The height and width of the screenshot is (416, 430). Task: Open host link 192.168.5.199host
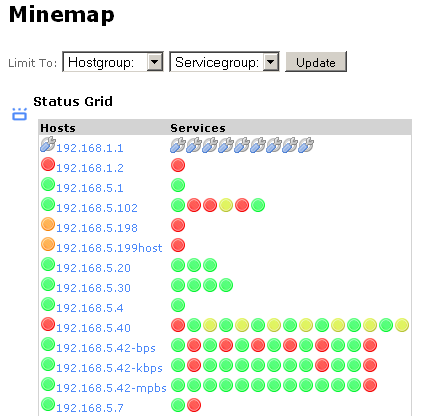[109, 248]
